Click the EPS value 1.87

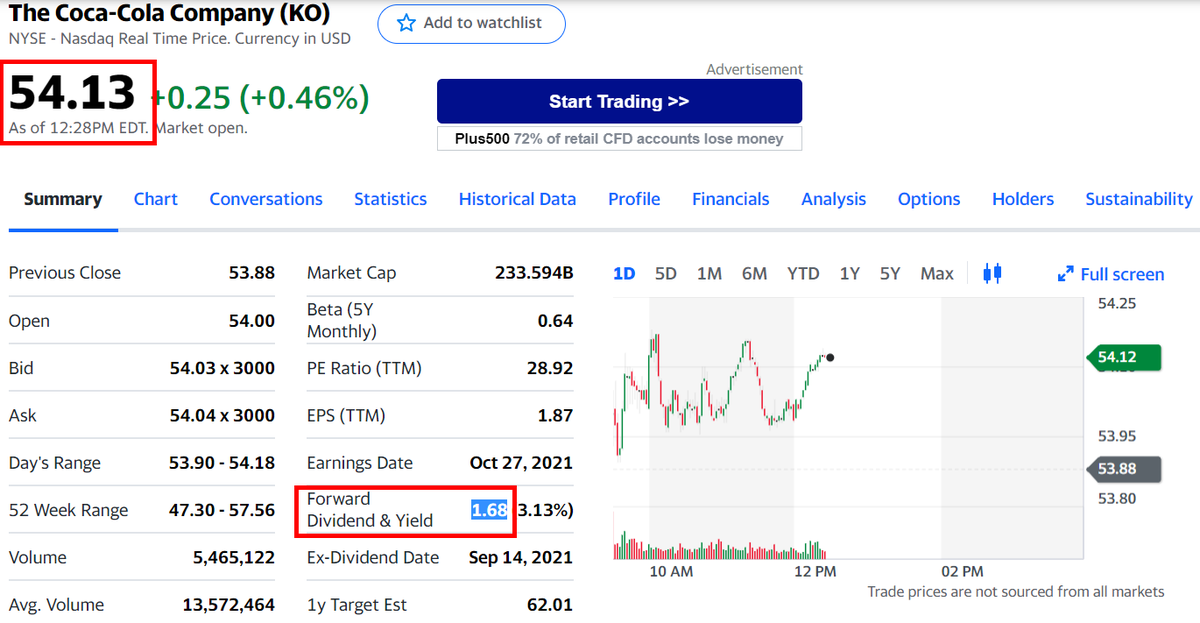pyautogui.click(x=555, y=415)
